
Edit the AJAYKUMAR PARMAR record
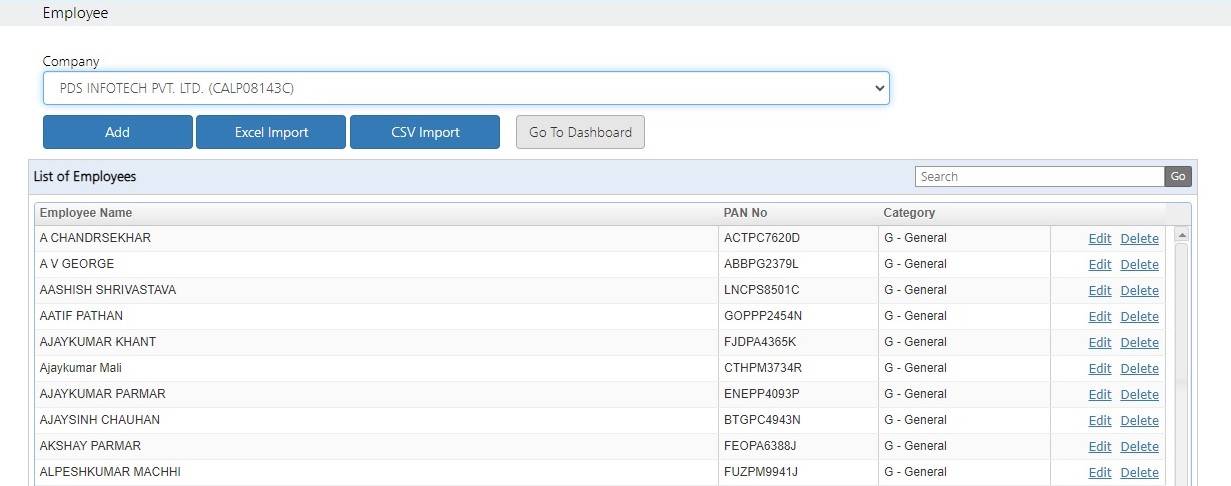click(1100, 395)
